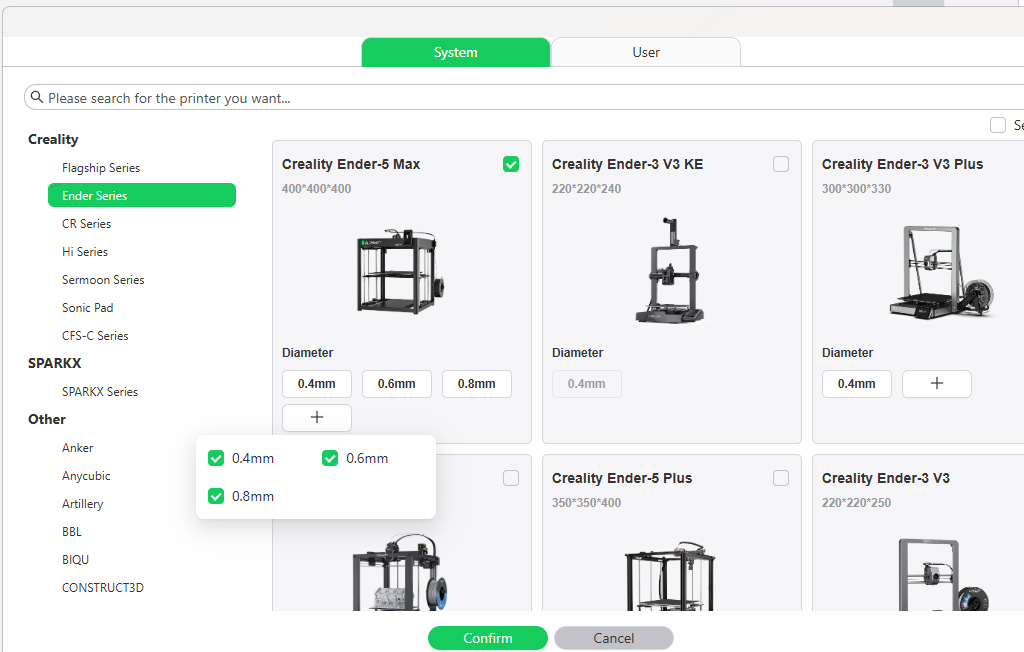Viewport: 1024px width, 652px height.
Task: Uncheck 0.6mm in the diameter popup
Action: (x=330, y=458)
